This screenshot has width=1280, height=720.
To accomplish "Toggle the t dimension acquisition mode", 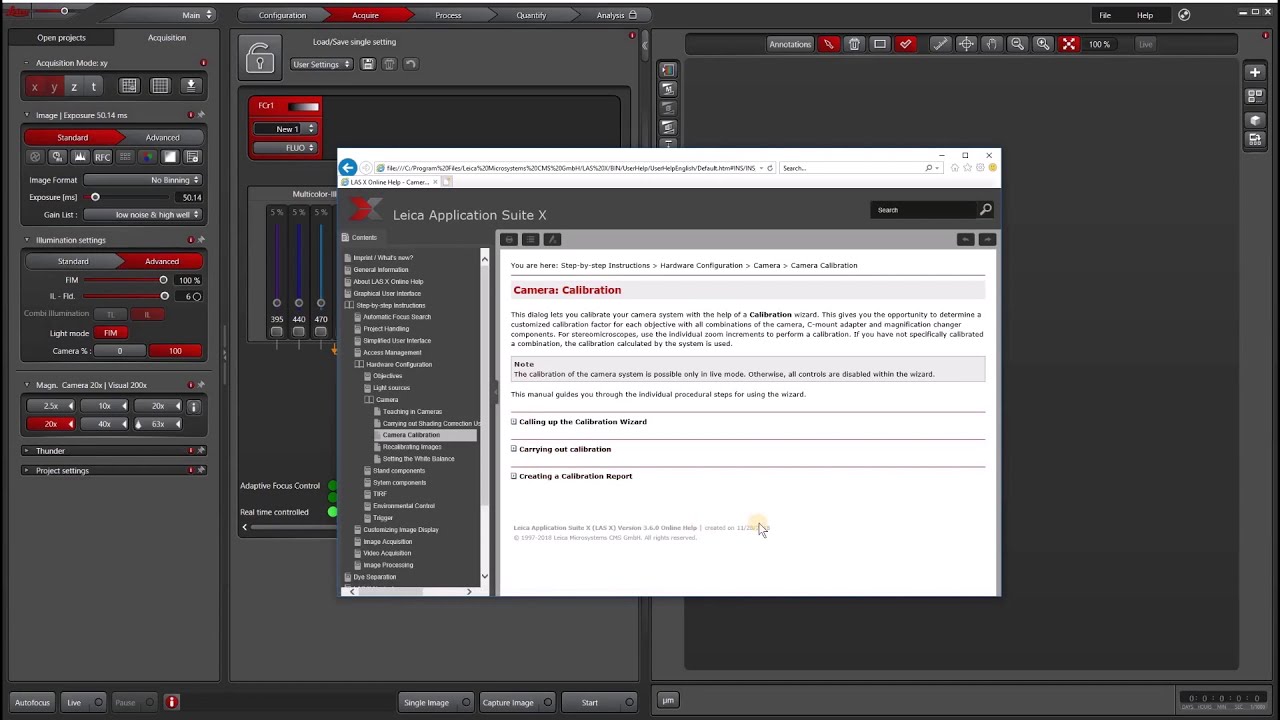I will tap(94, 87).
